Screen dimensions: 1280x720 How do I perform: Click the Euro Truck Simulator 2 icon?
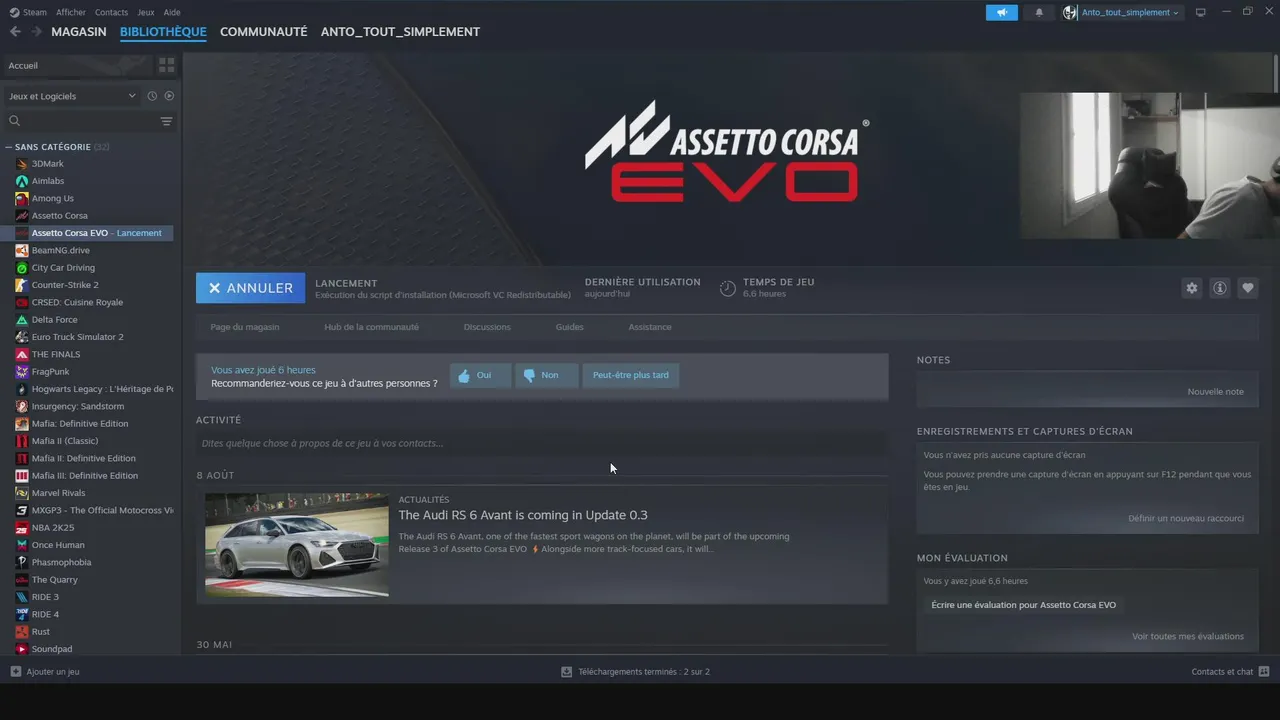point(22,337)
